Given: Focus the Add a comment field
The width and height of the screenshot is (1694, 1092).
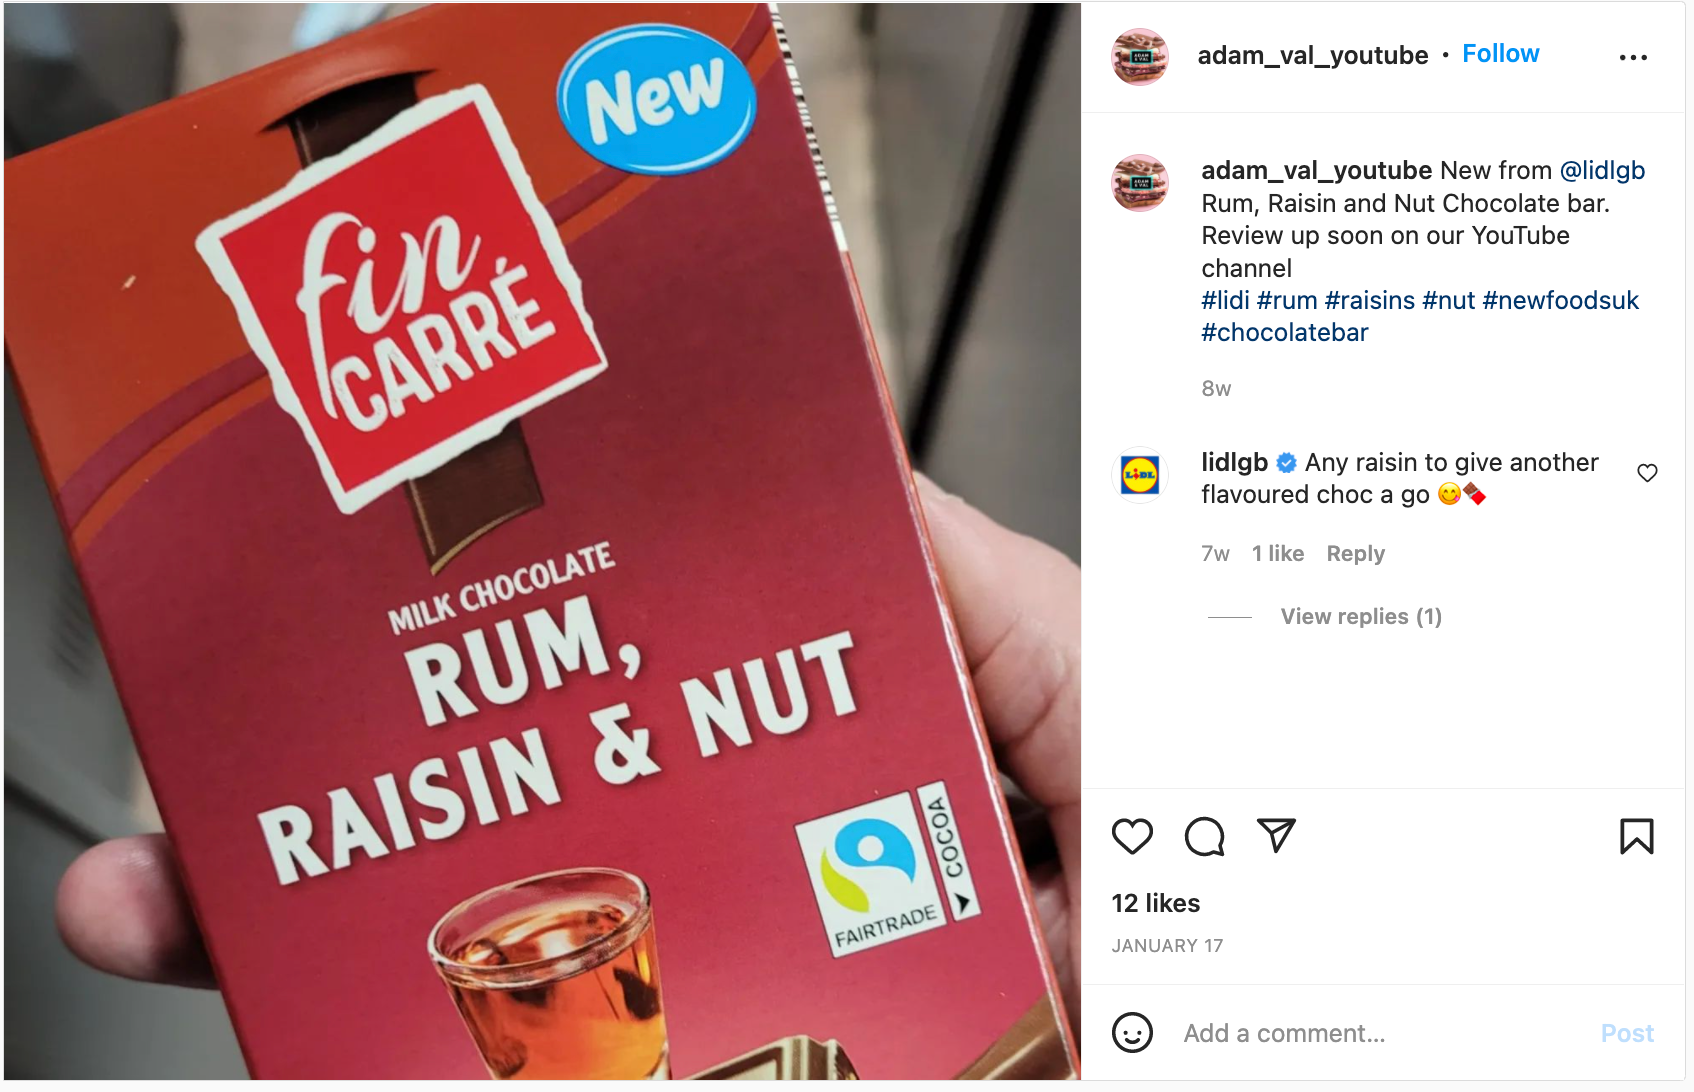Looking at the screenshot, I should (1380, 1033).
